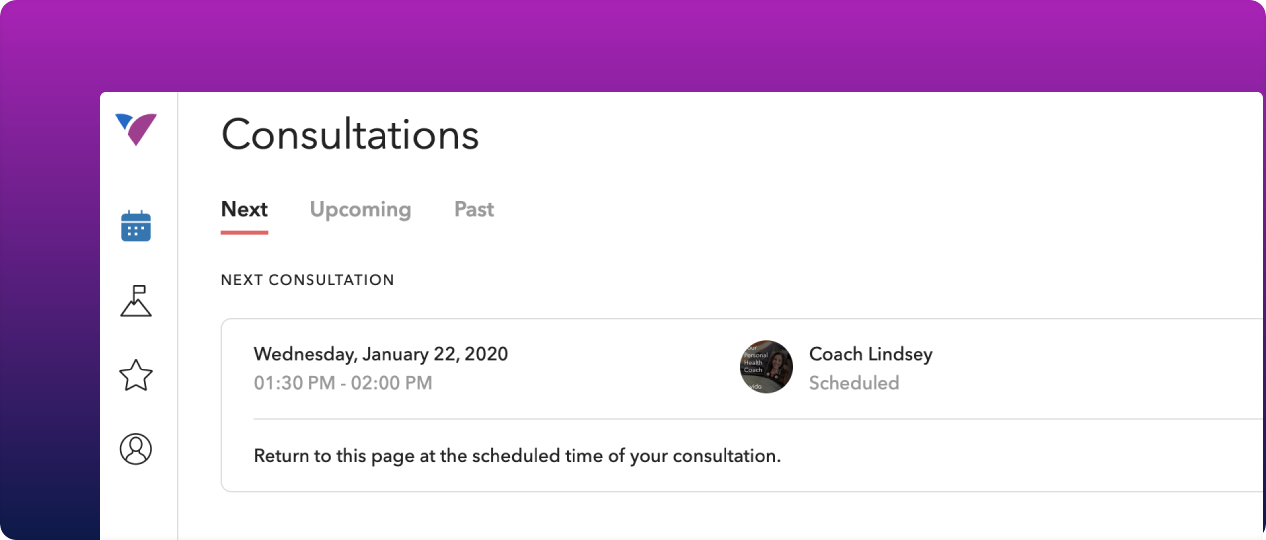Switch to the Next tab
The image size is (1266, 540).
[244, 209]
